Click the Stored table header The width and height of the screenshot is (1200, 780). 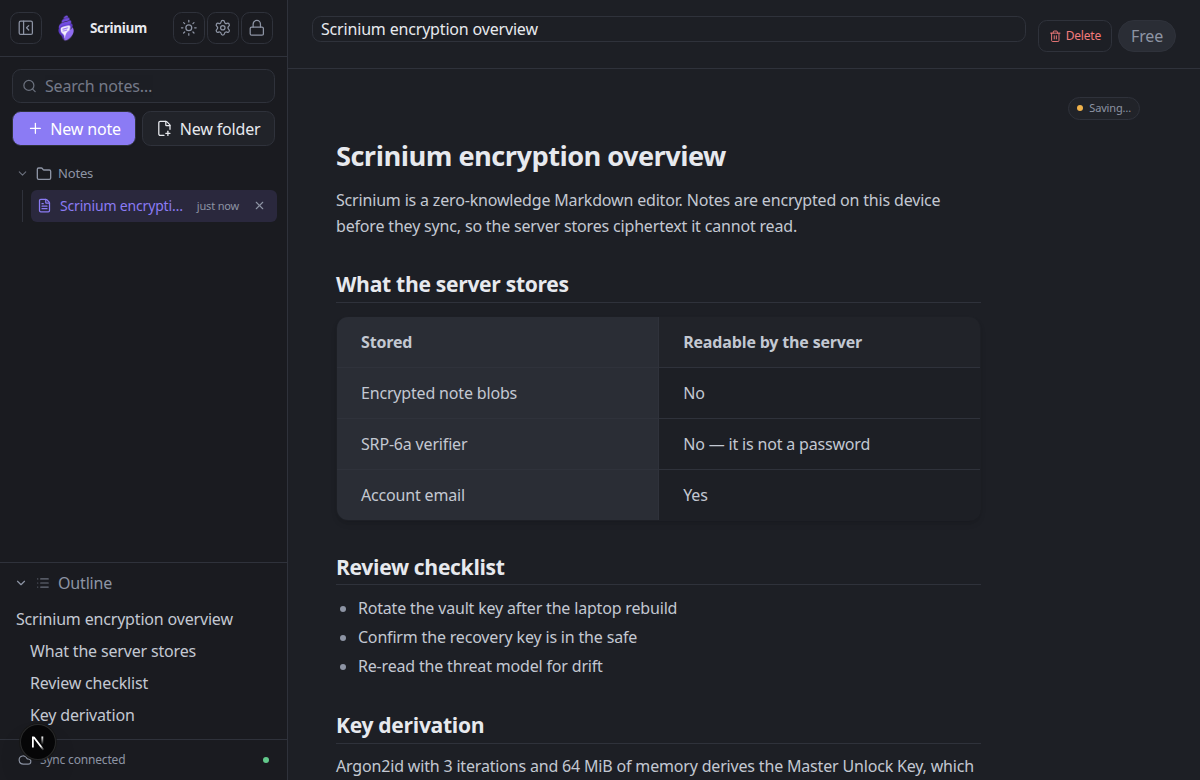[x=498, y=342]
